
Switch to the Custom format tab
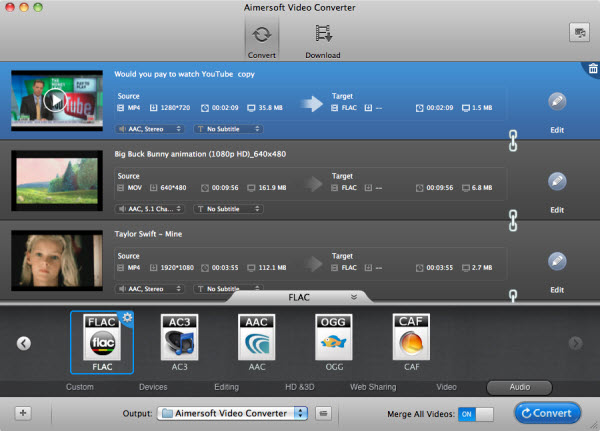[80, 387]
